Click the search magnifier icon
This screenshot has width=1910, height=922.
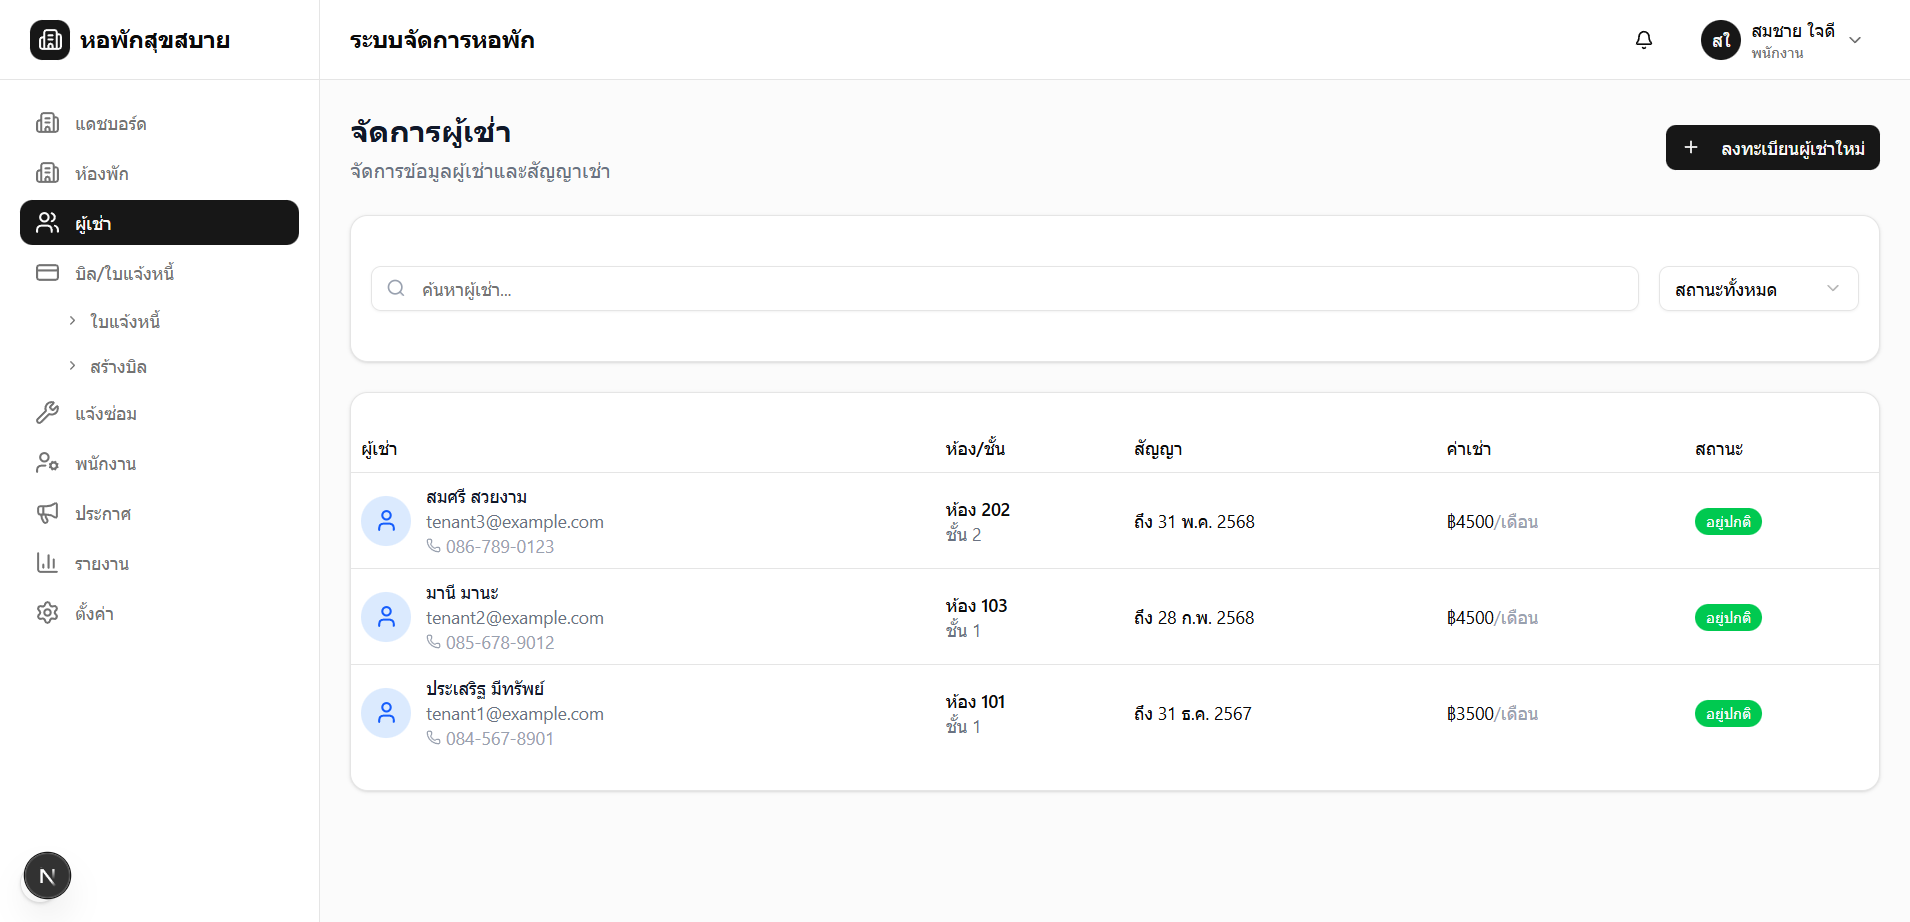coord(396,288)
